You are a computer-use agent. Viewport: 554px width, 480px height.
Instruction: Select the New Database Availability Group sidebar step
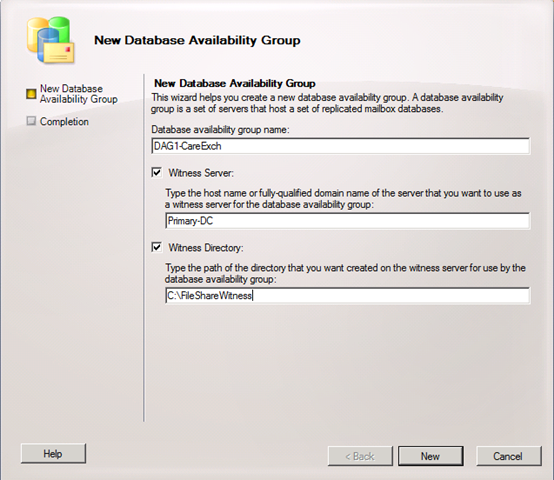pos(78,94)
